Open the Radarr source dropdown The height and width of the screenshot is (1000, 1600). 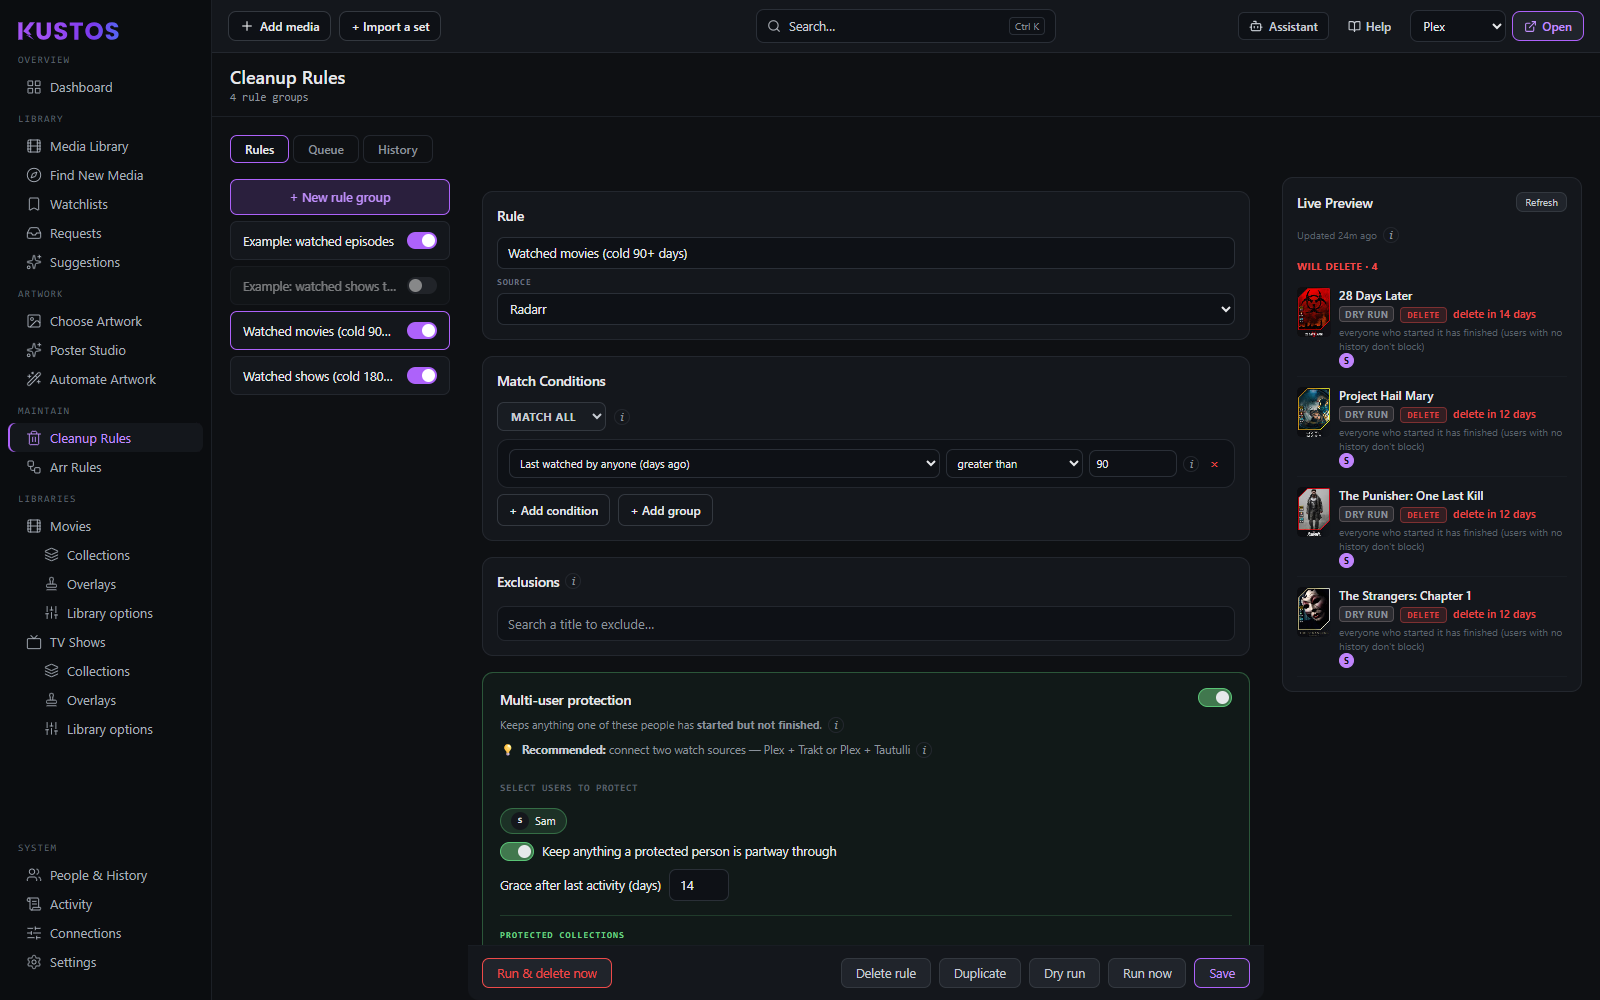866,309
